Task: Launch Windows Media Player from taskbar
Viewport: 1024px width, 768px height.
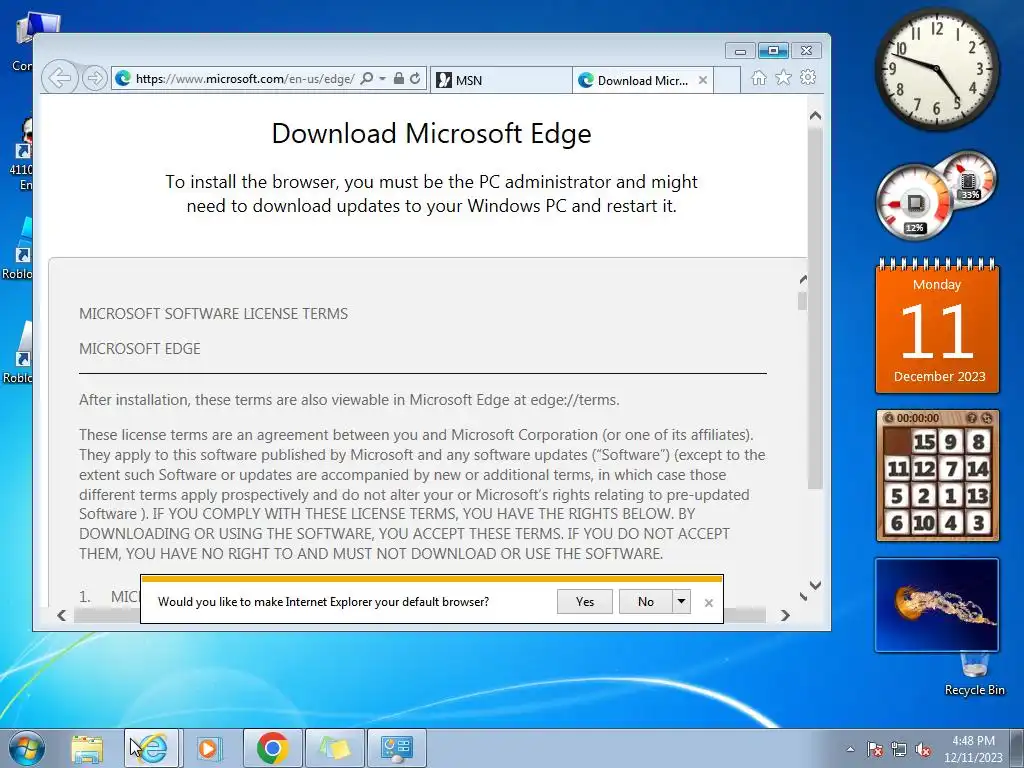Action: [209, 748]
